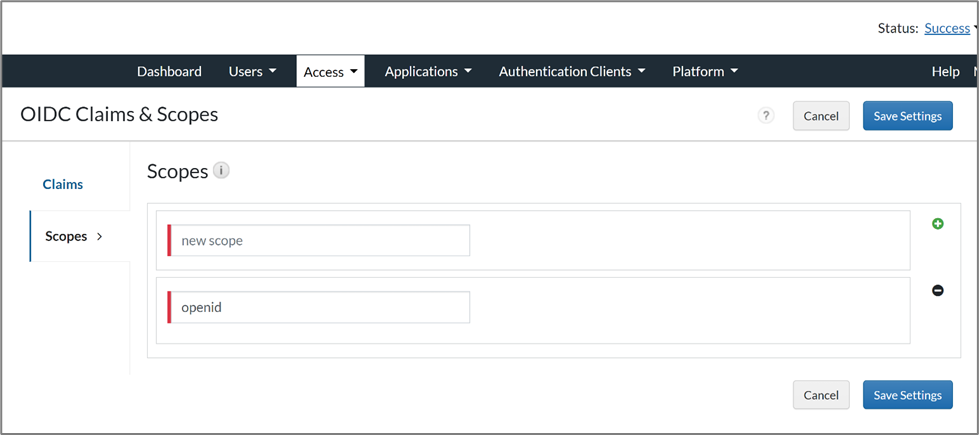
Task: Expand the Users dropdown menu
Action: (252, 72)
